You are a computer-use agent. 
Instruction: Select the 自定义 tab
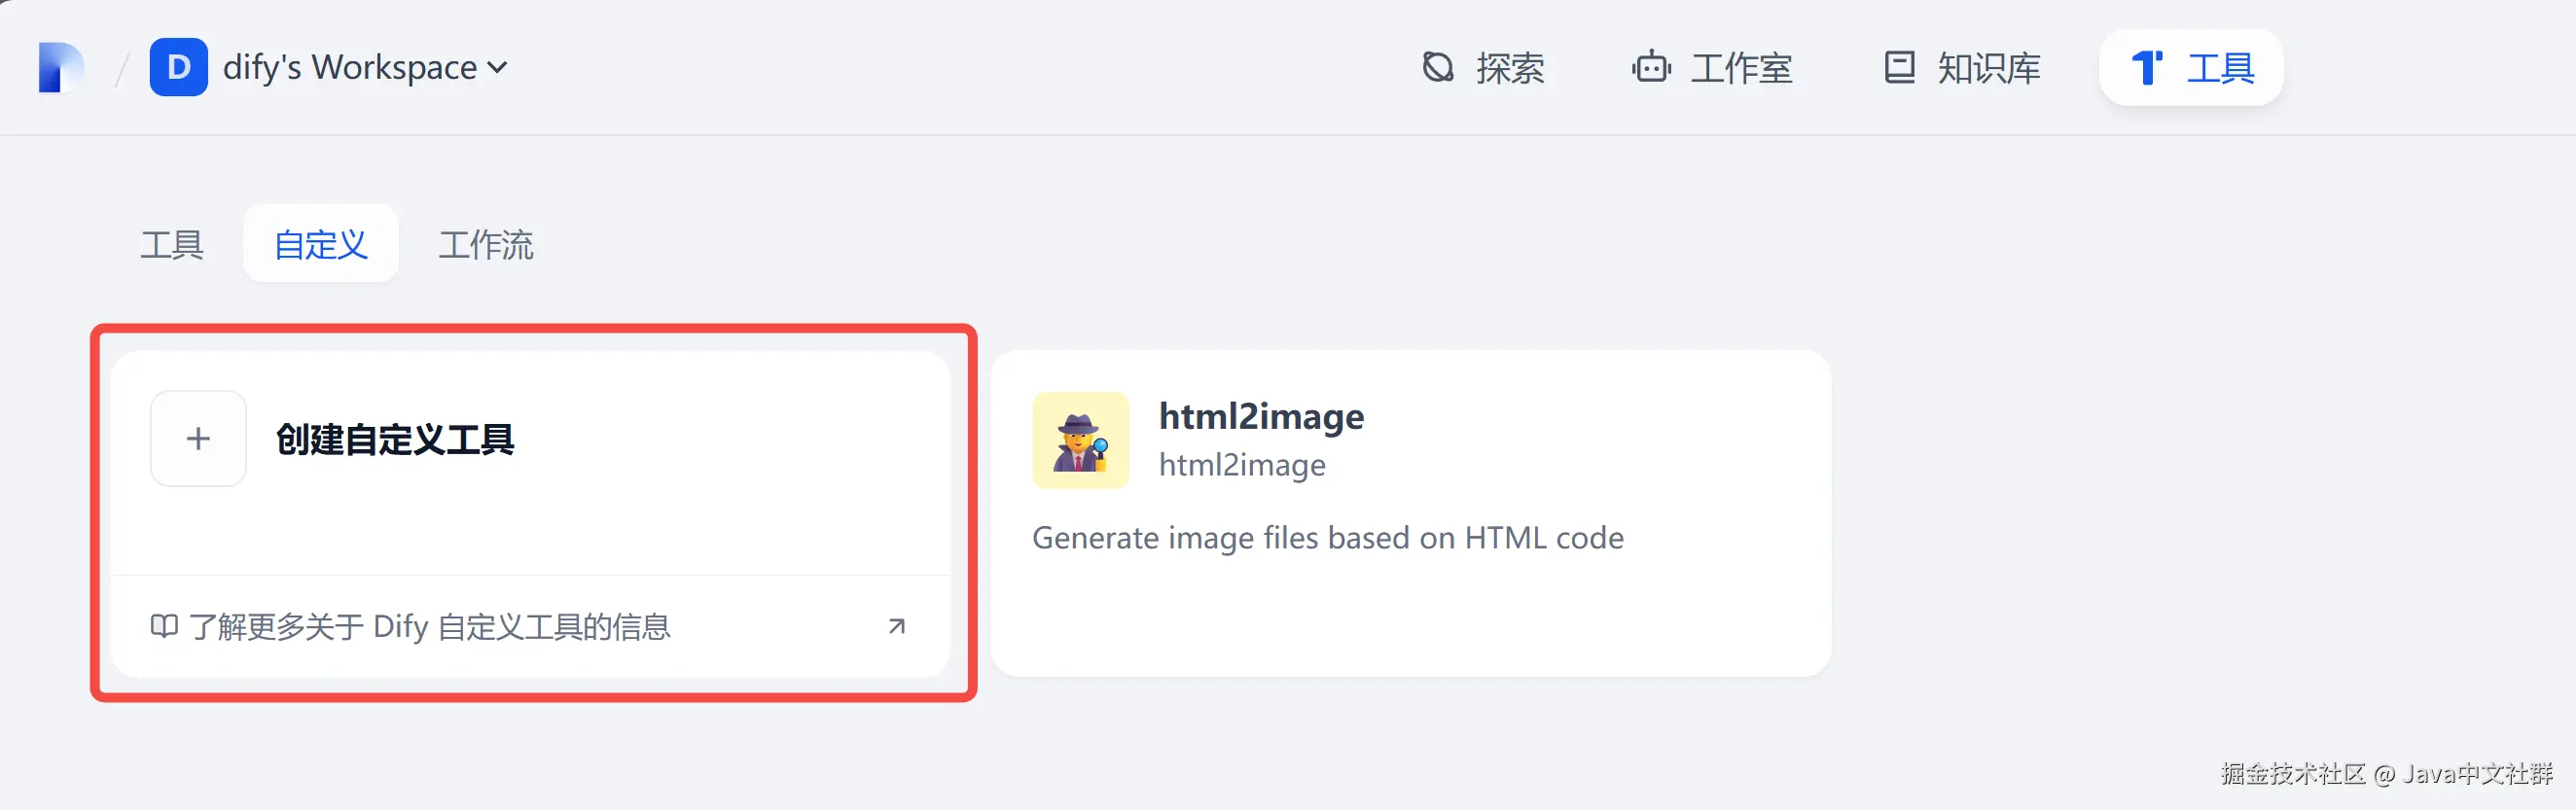tap(321, 244)
